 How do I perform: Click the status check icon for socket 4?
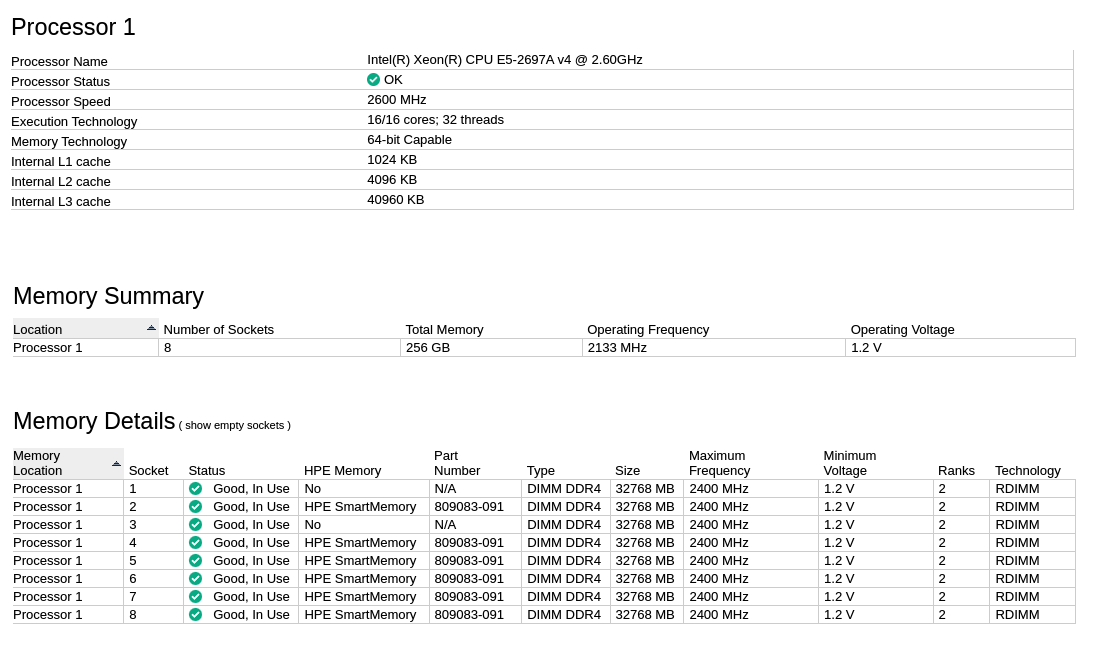pos(195,542)
